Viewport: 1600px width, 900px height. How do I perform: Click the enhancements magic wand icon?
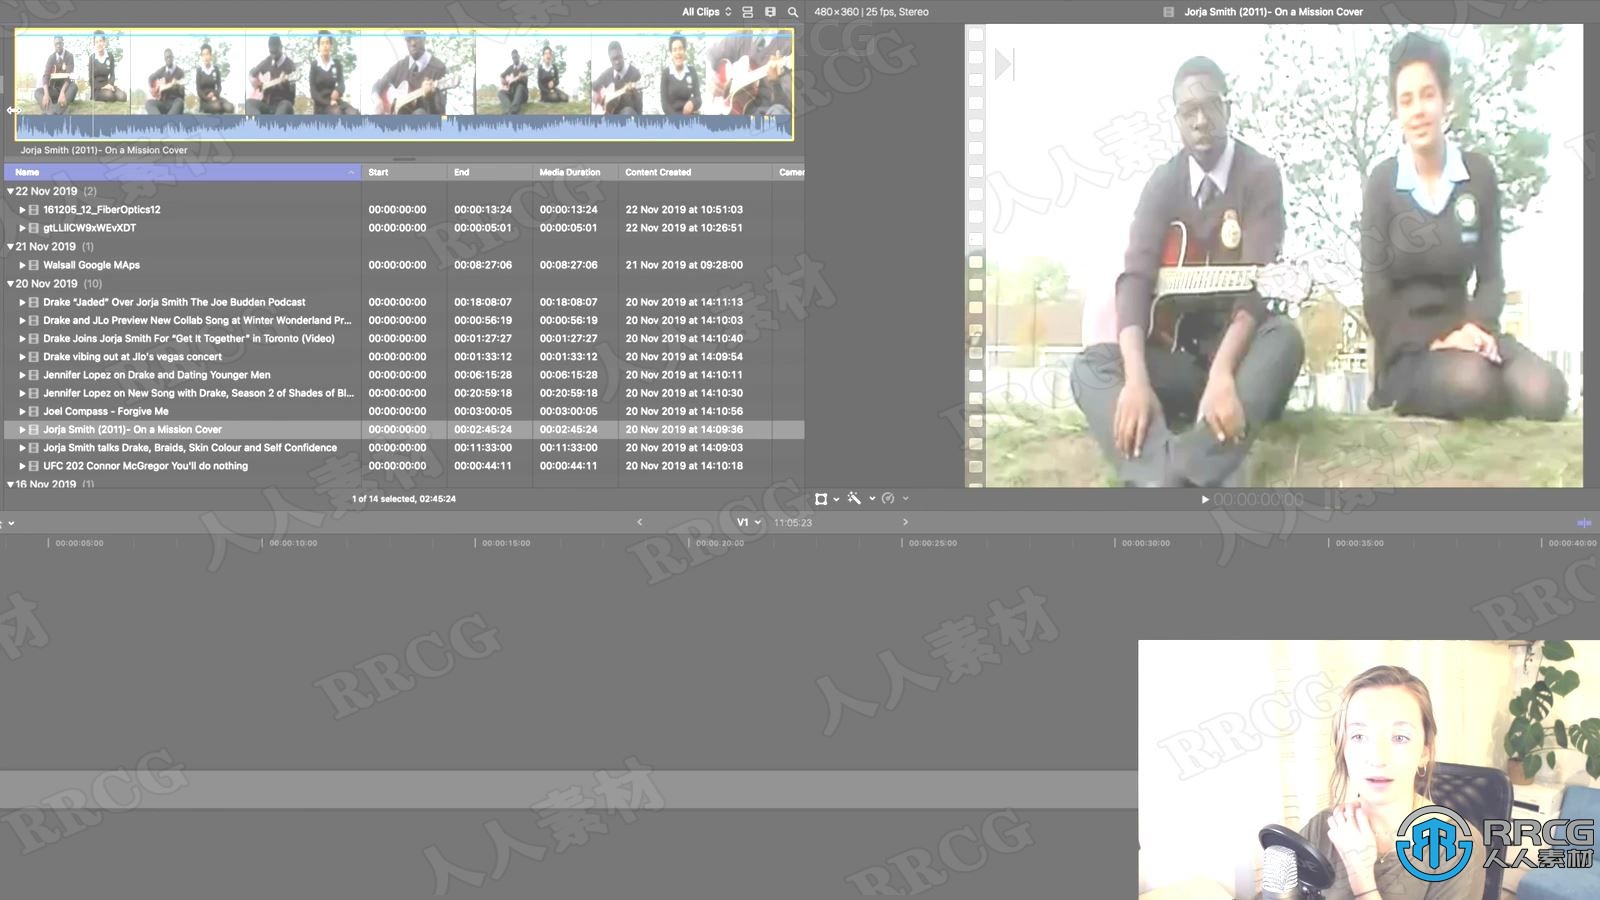(854, 498)
